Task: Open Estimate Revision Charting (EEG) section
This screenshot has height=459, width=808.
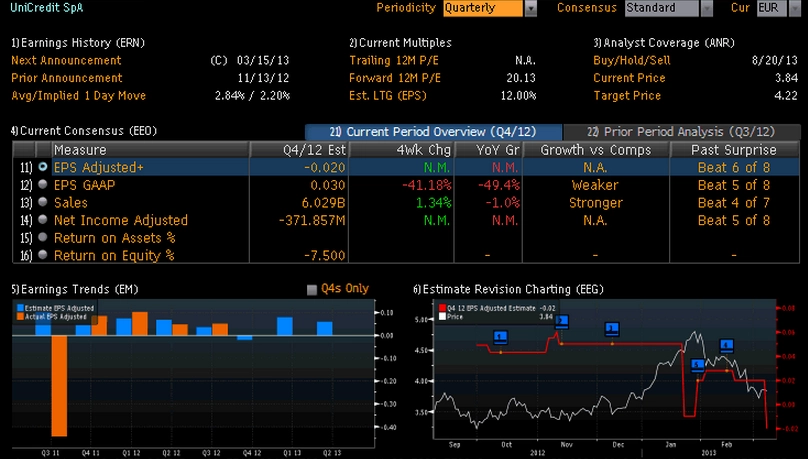Action: [x=508, y=290]
